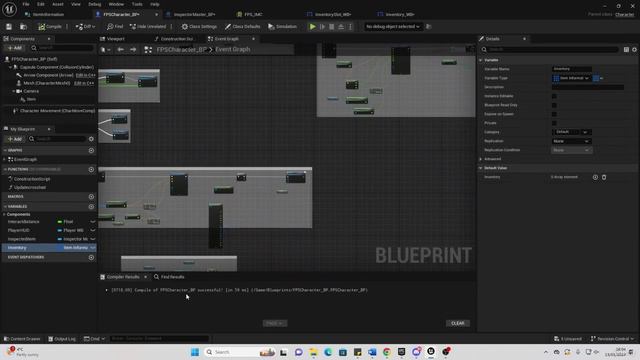The width and height of the screenshot is (640, 360).
Task: Click the Float type pill of InteractDistance
Action: 66,222
